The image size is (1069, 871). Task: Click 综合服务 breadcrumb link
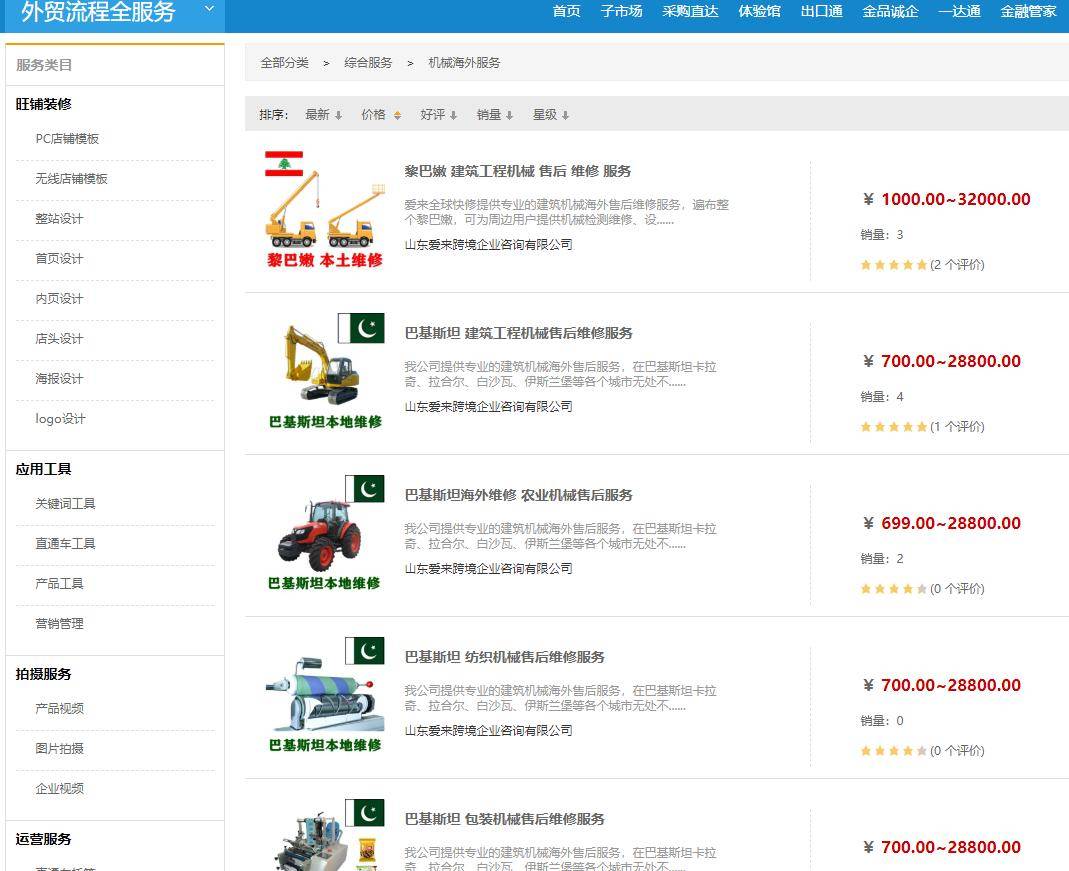368,63
